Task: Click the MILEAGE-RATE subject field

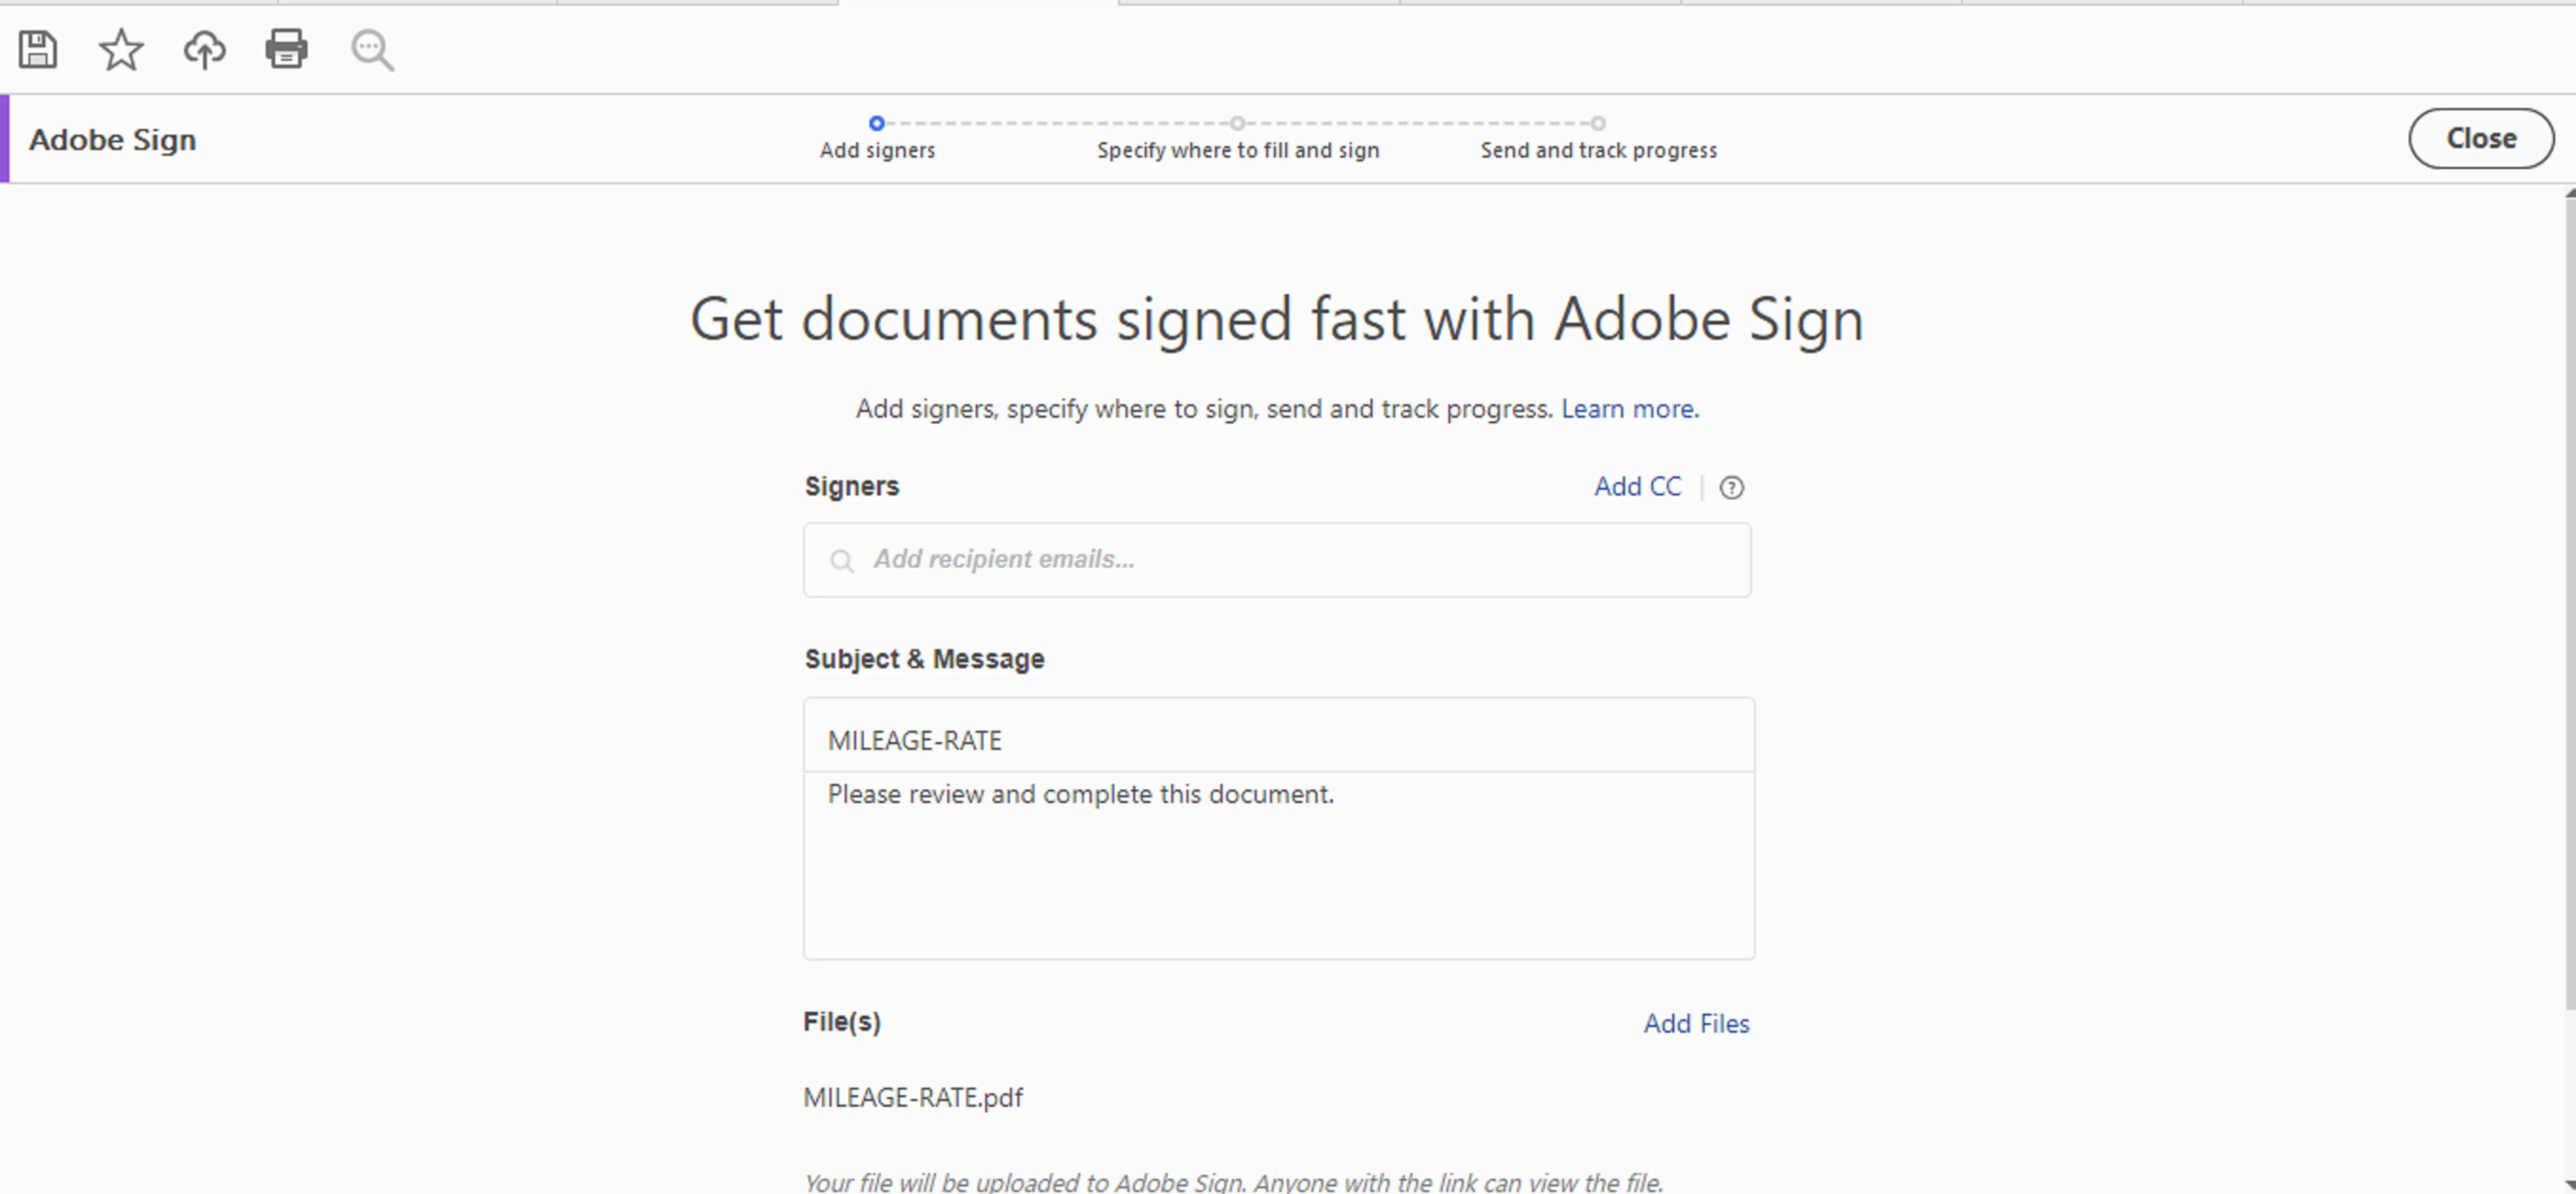Action: [x=1278, y=739]
